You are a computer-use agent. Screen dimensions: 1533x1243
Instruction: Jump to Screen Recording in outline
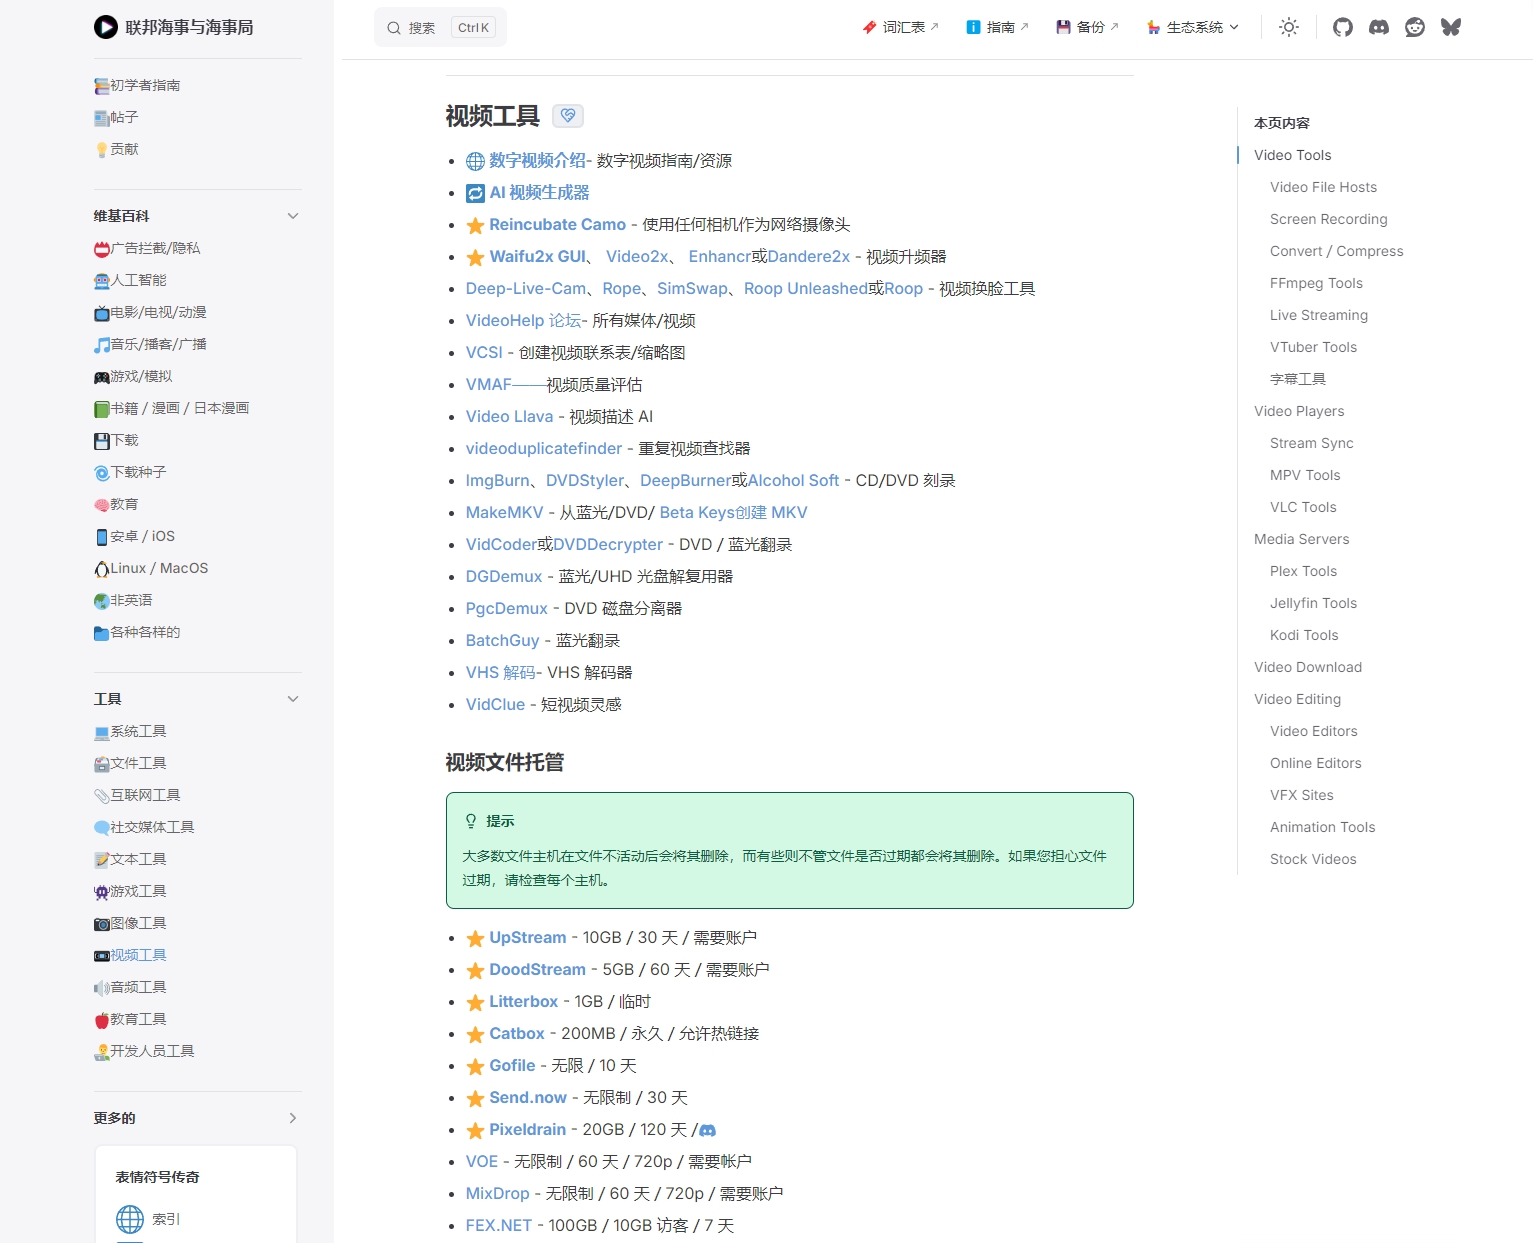pyautogui.click(x=1328, y=219)
